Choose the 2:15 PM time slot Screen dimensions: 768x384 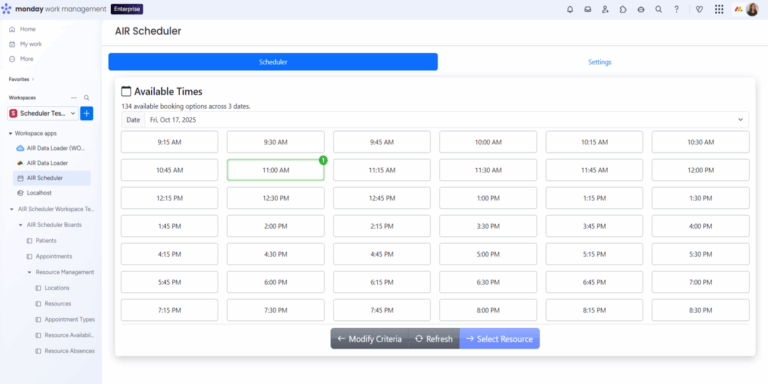tap(382, 226)
